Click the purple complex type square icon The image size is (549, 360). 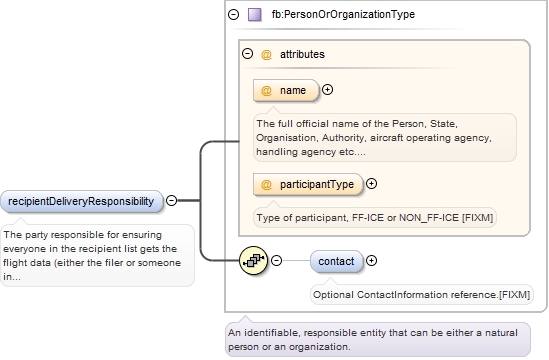point(255,14)
